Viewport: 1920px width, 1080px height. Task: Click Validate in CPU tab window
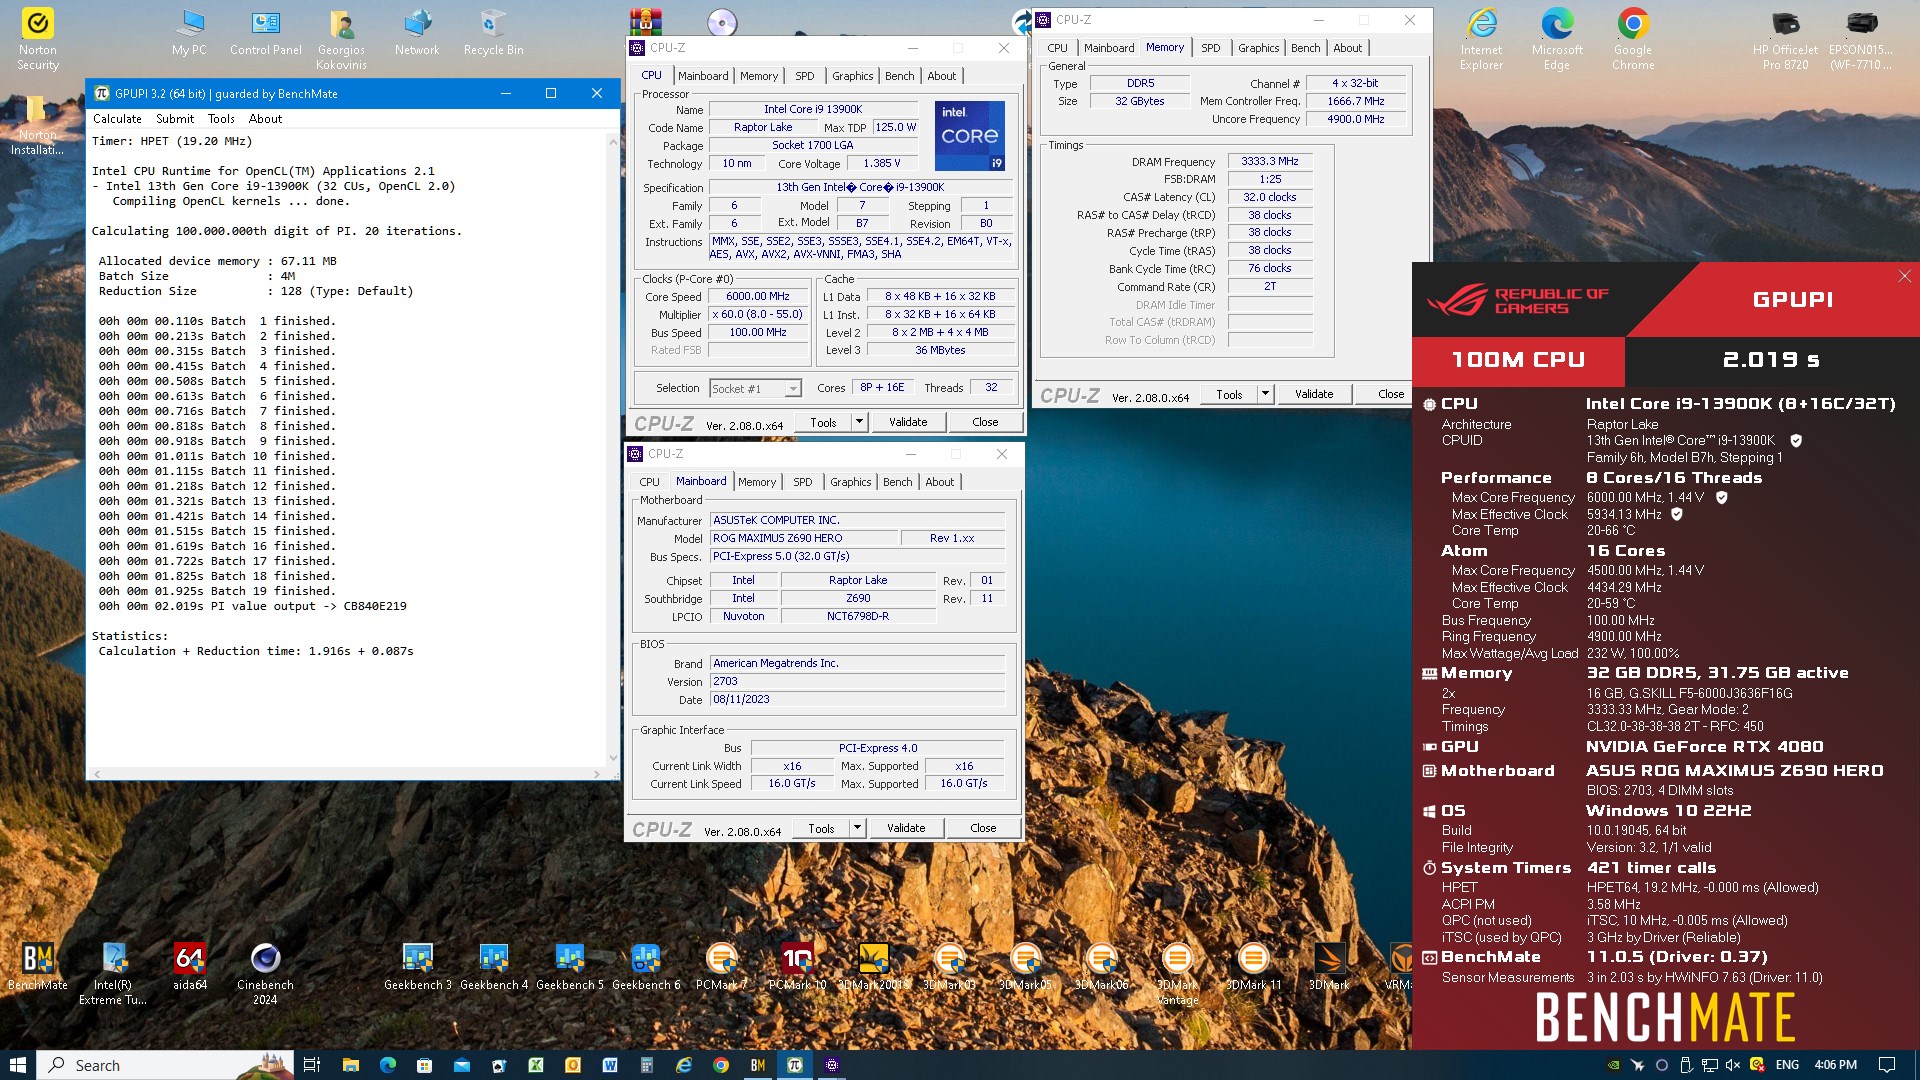tap(908, 422)
